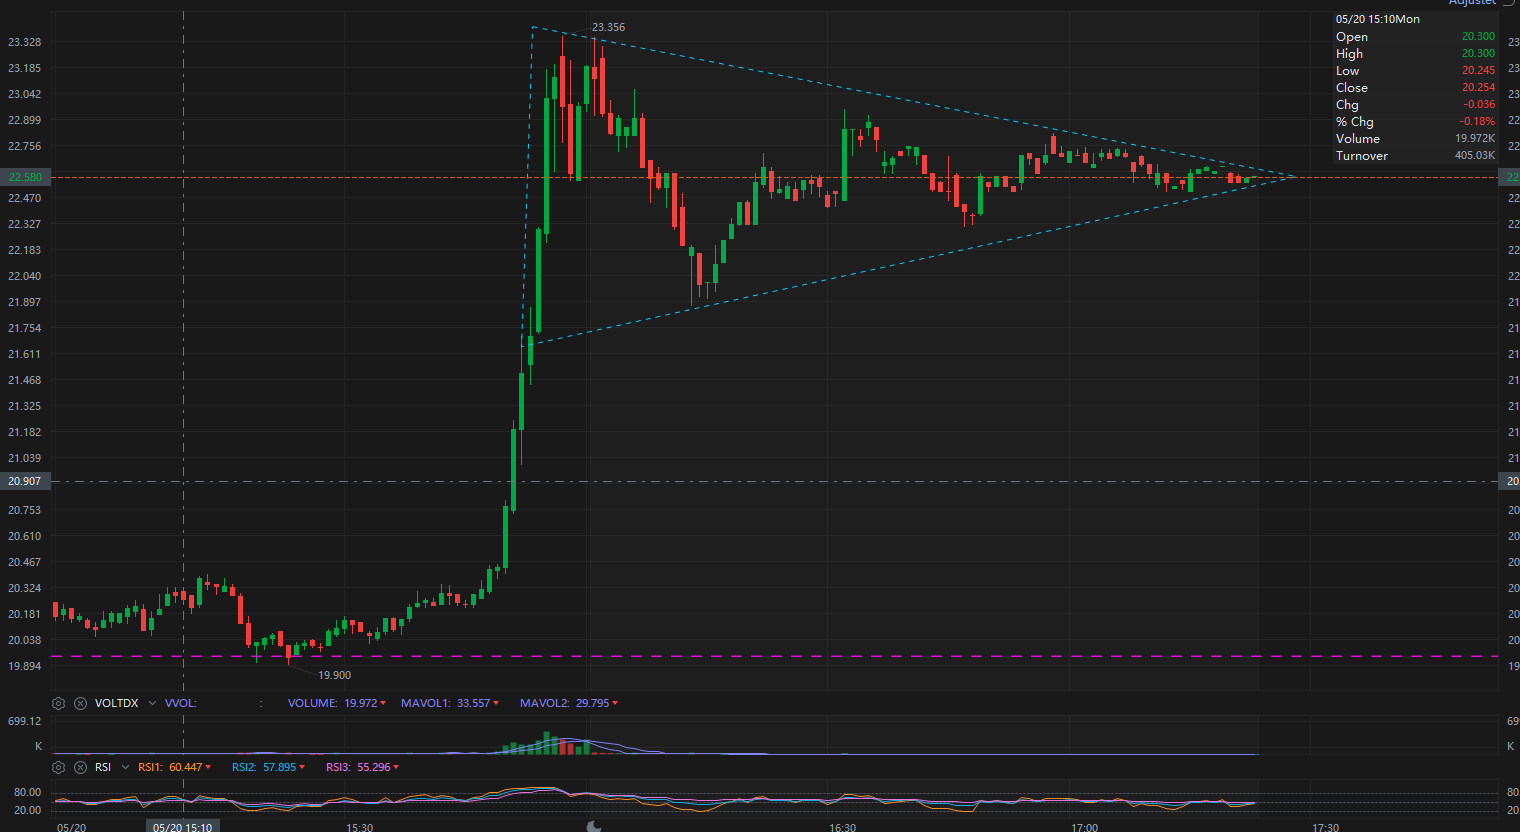This screenshot has width=1520, height=832.
Task: Click the RSI3 55.296 readout
Action: pyautogui.click(x=358, y=767)
